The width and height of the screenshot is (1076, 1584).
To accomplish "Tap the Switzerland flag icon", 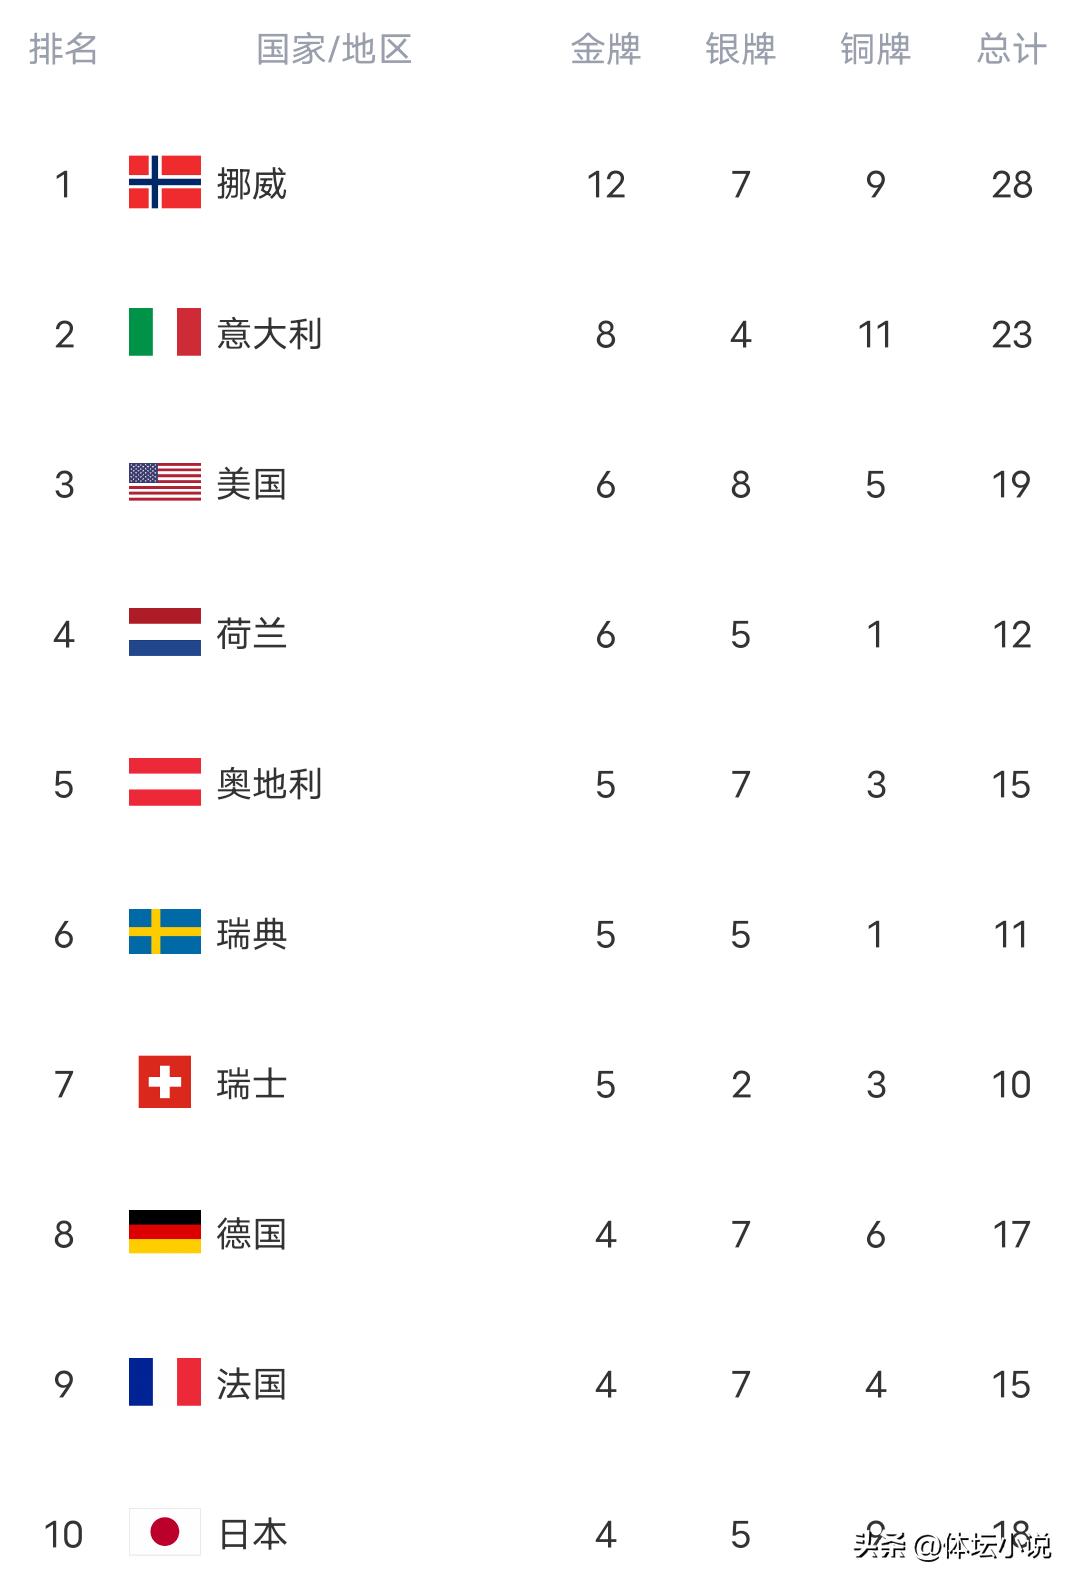I will tap(164, 1083).
